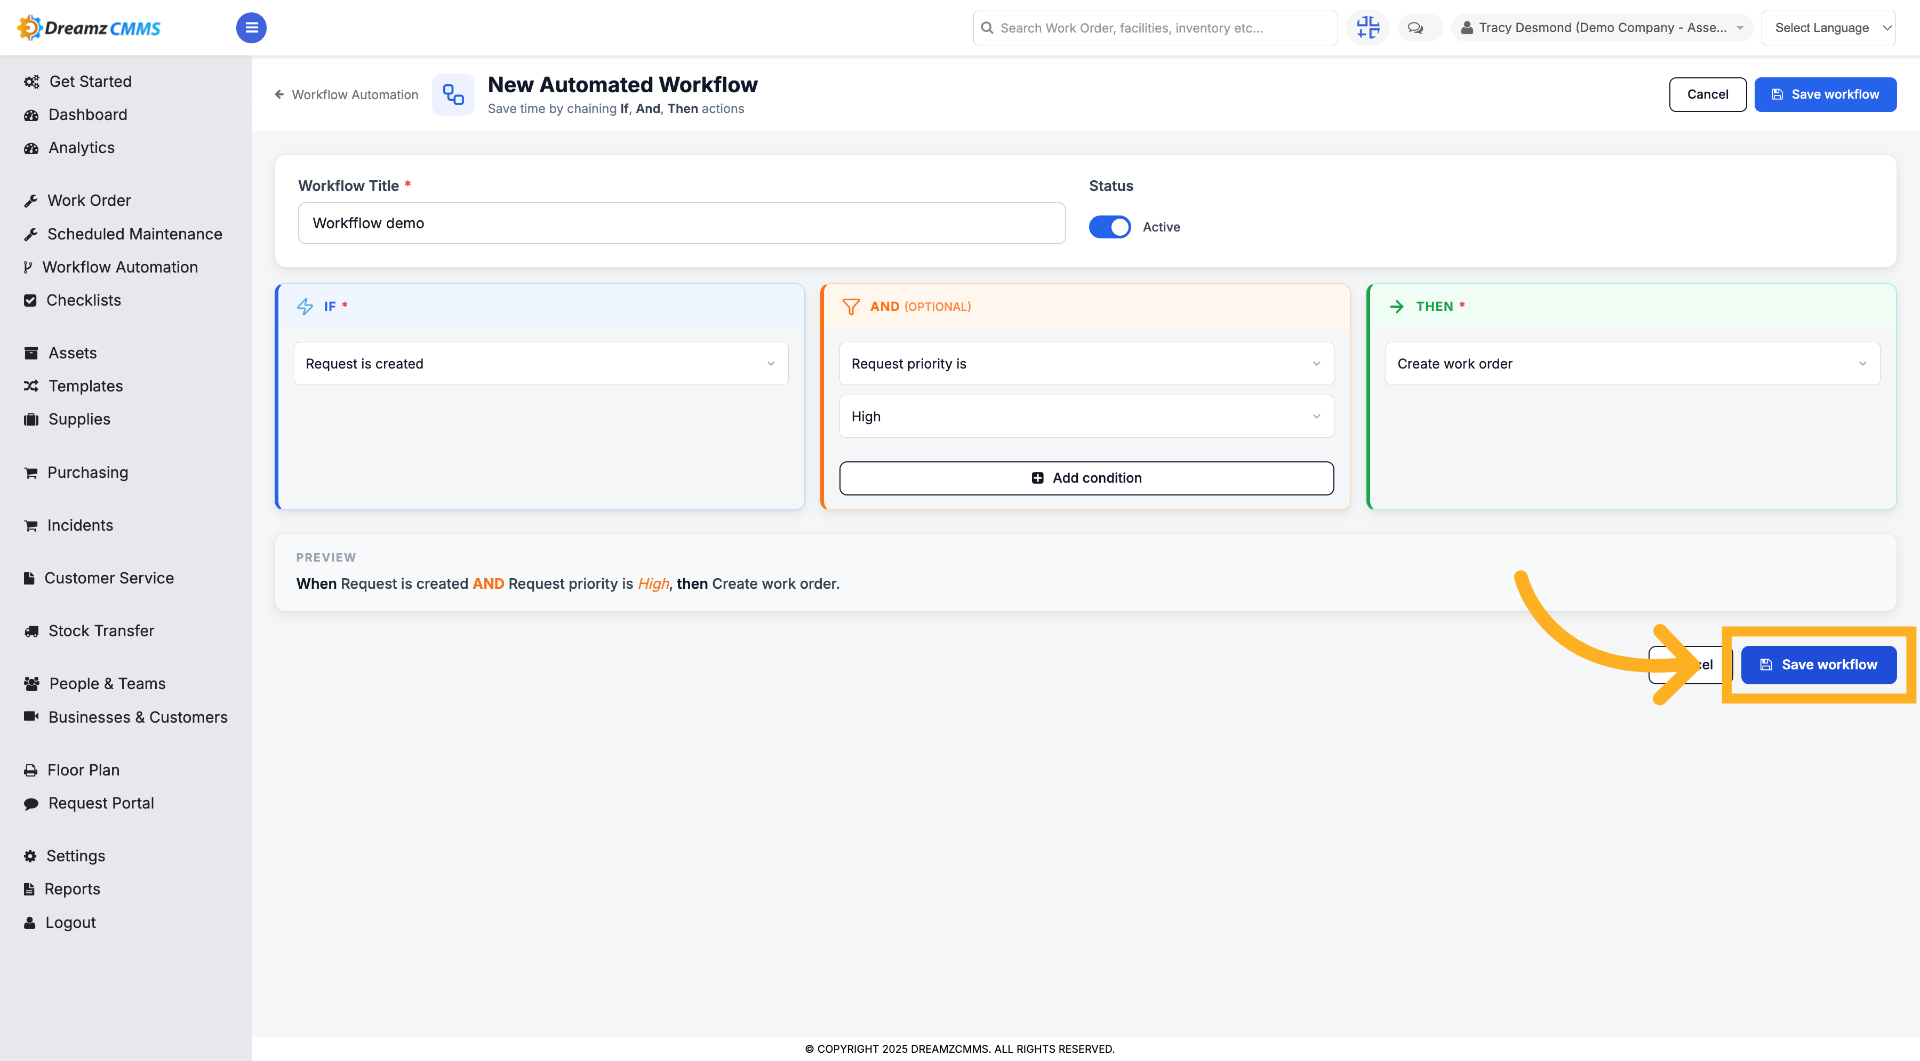The height and width of the screenshot is (1061, 1920).
Task: Click the top Cancel button
Action: 1707,95
